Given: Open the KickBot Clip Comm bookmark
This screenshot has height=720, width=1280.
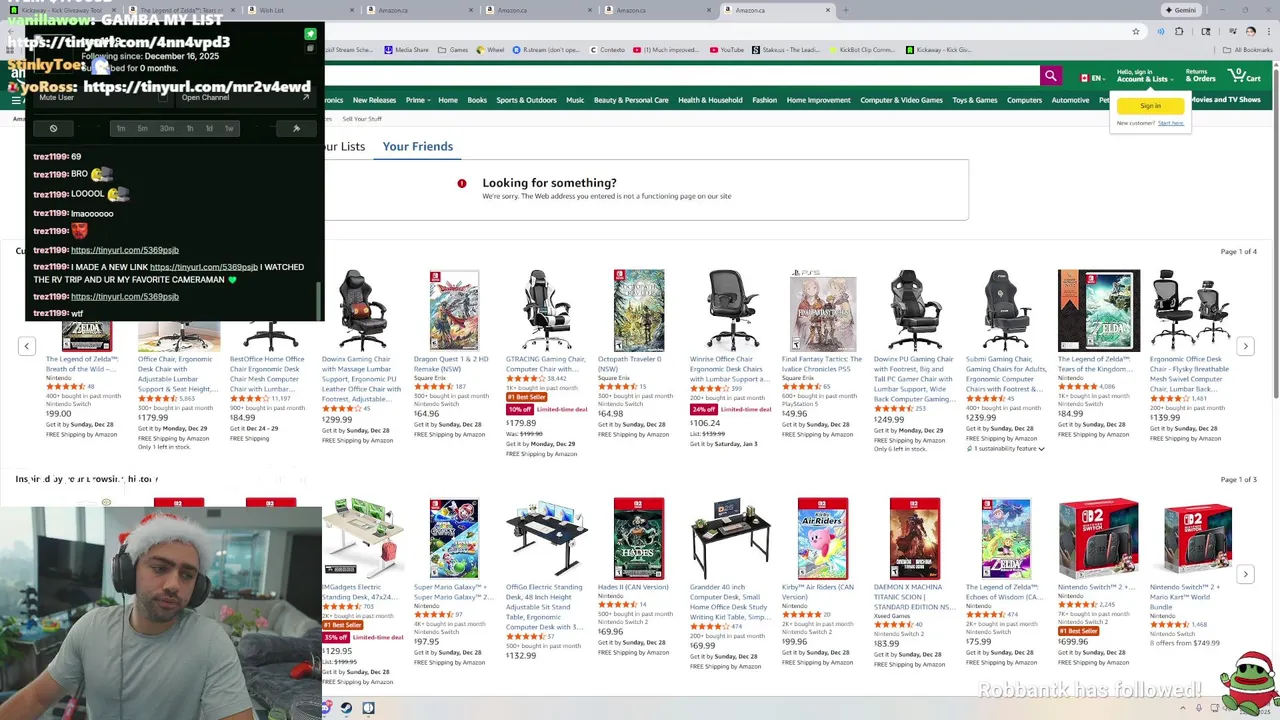Looking at the screenshot, I should 862,50.
